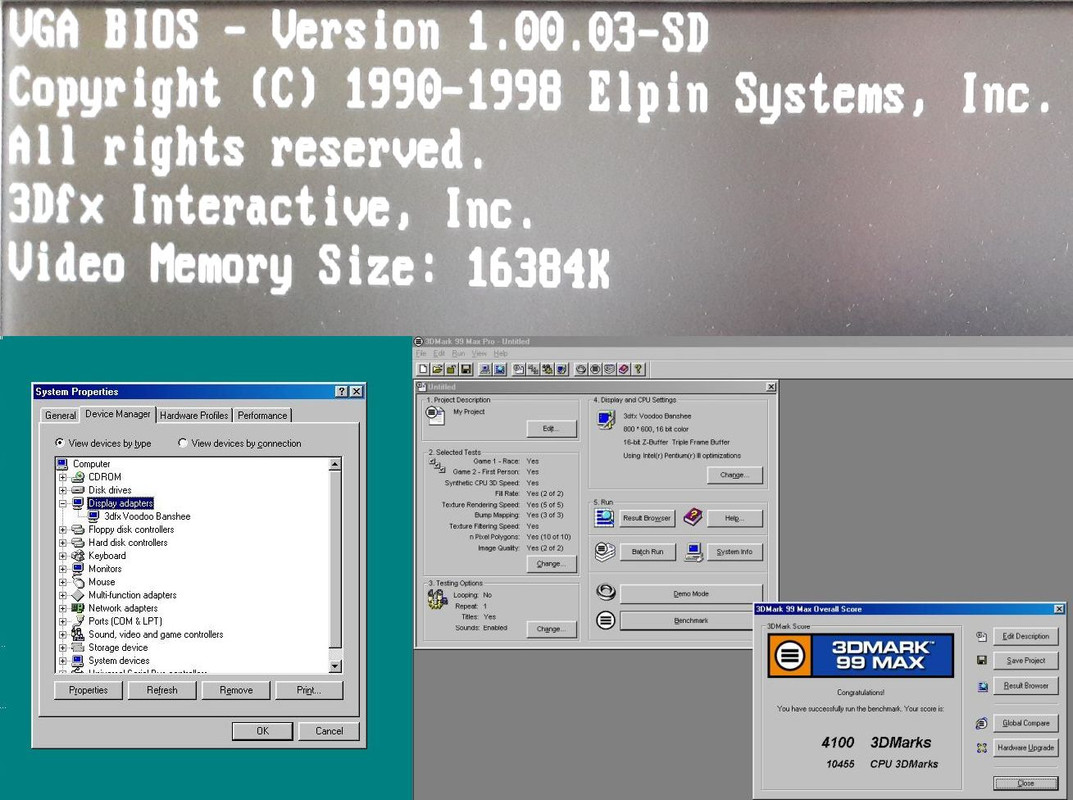Click the Demo Mode button
The height and width of the screenshot is (800, 1073).
[x=691, y=594]
